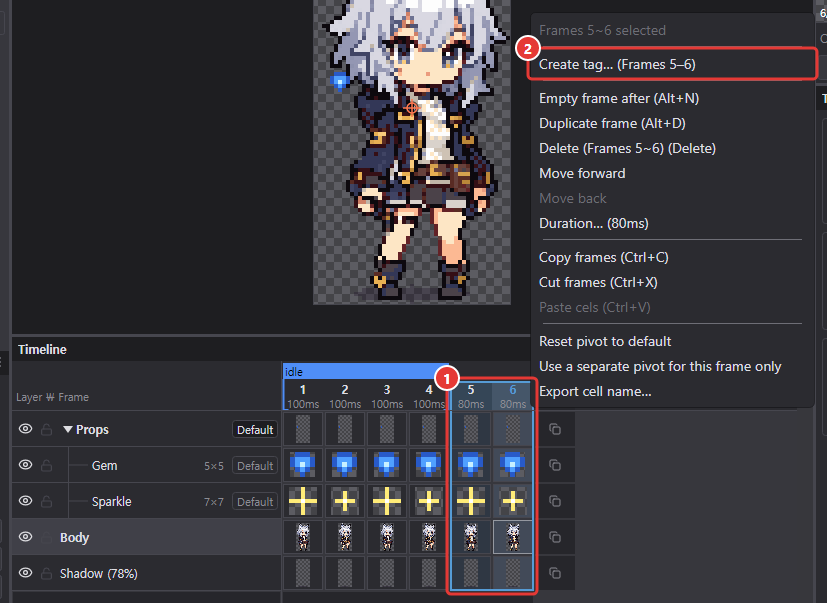Hide the Body layer
Screen dimensions: 827x603
coord(25,537)
